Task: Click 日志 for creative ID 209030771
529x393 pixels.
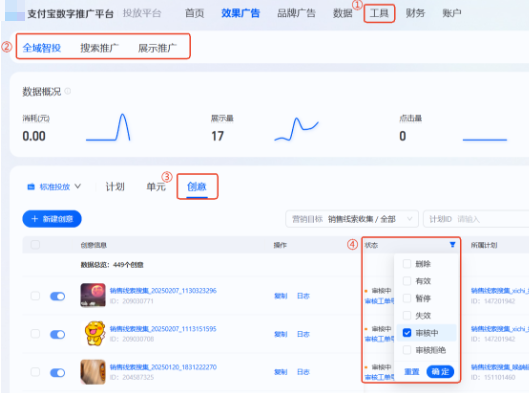Action: coord(303,296)
